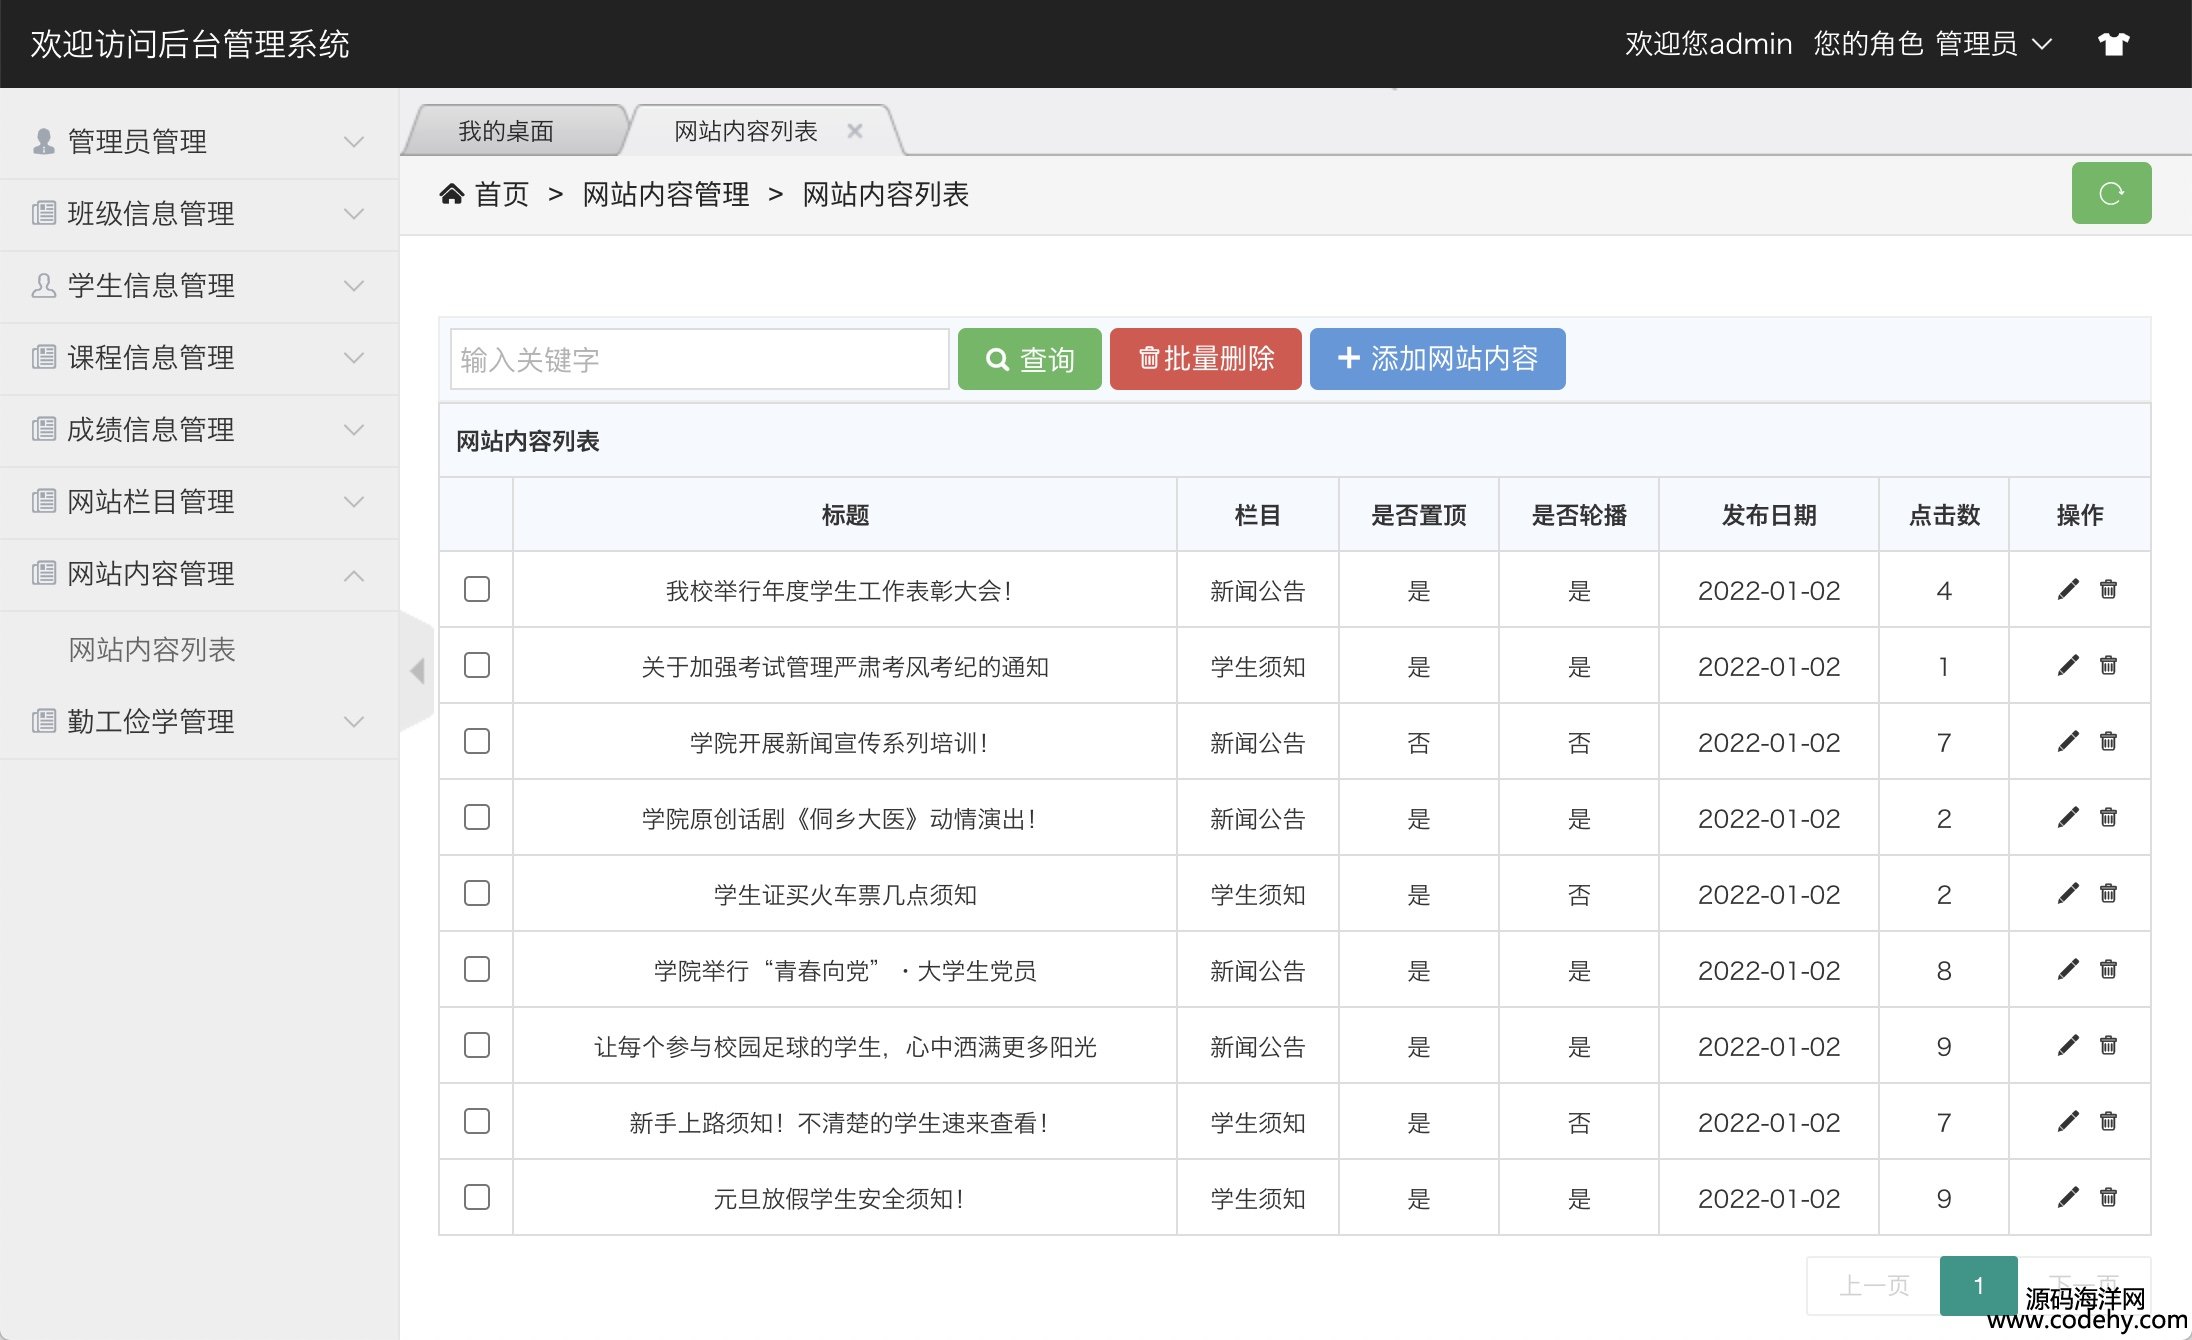Edit the row 新手上路须知

click(2068, 1121)
